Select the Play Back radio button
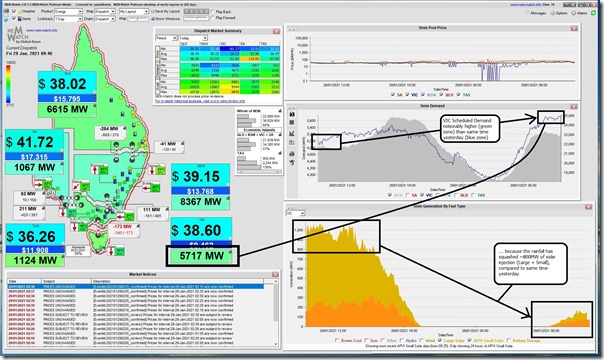 point(213,12)
